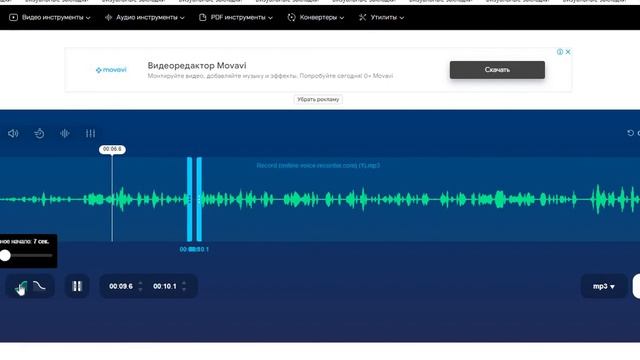
Task: Open the Аудио инструменты menu
Action: [x=144, y=18]
